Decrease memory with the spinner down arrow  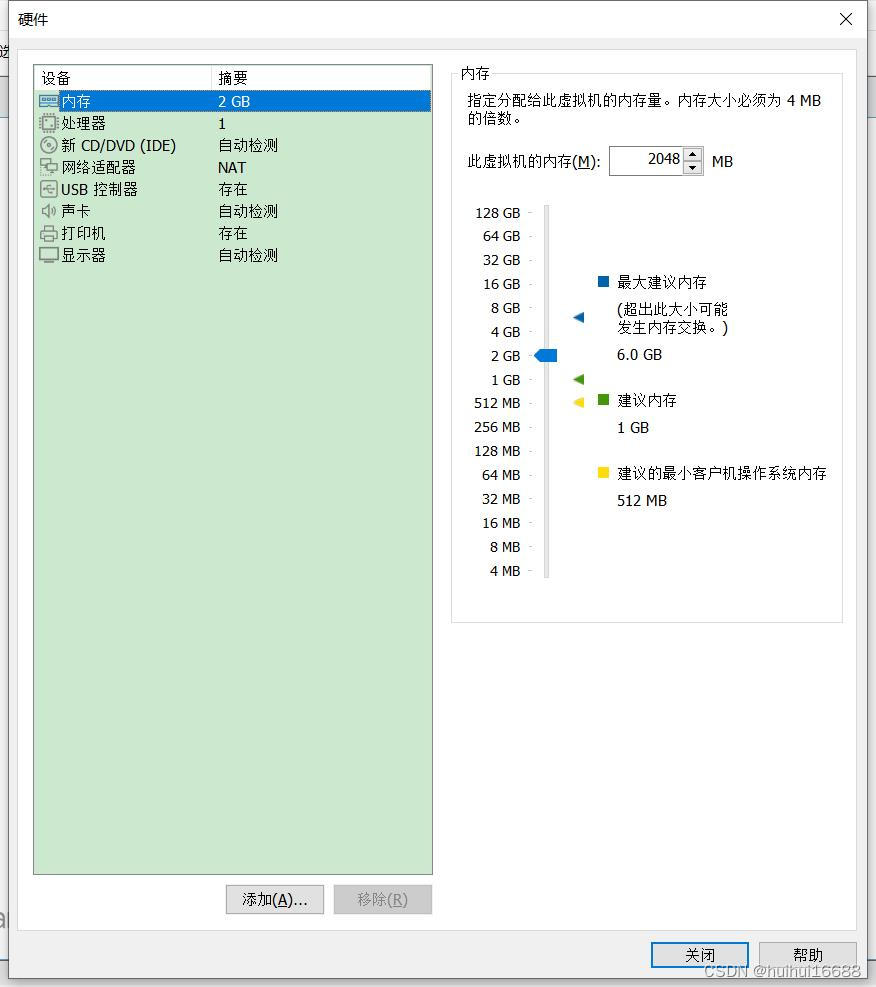click(x=693, y=168)
